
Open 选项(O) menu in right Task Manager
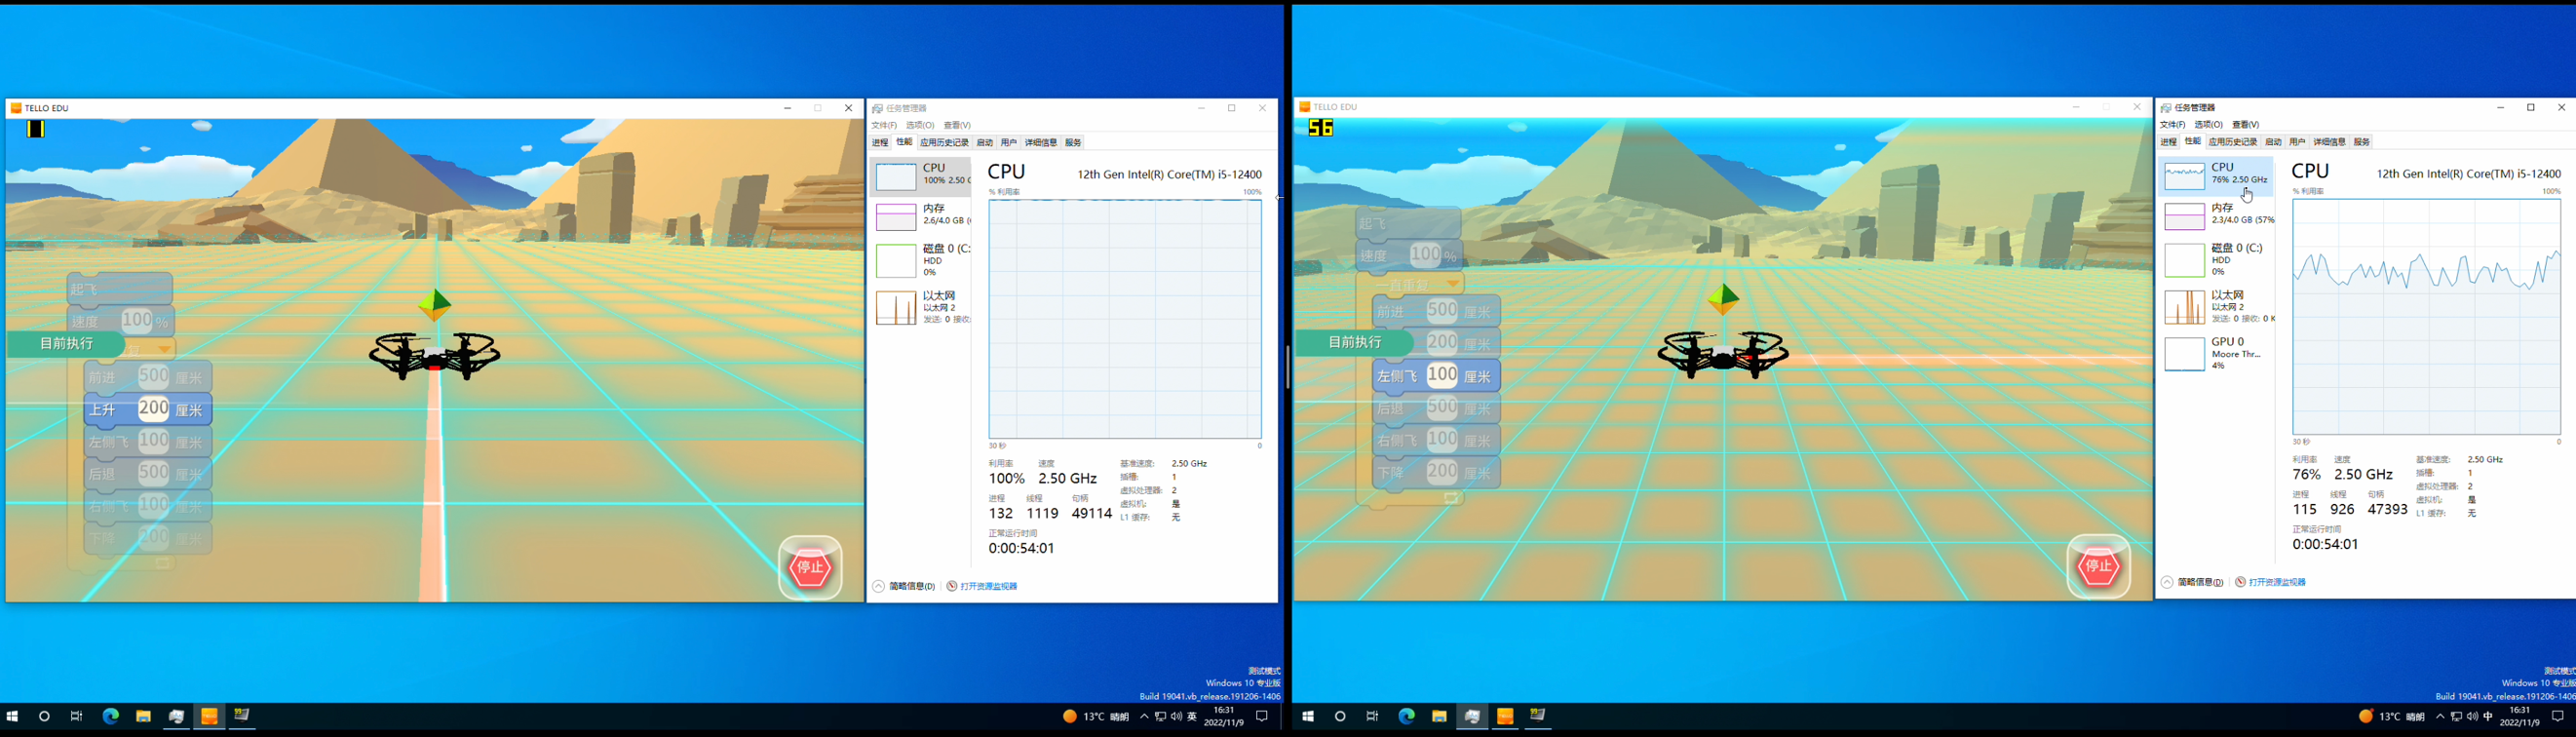(x=2208, y=125)
